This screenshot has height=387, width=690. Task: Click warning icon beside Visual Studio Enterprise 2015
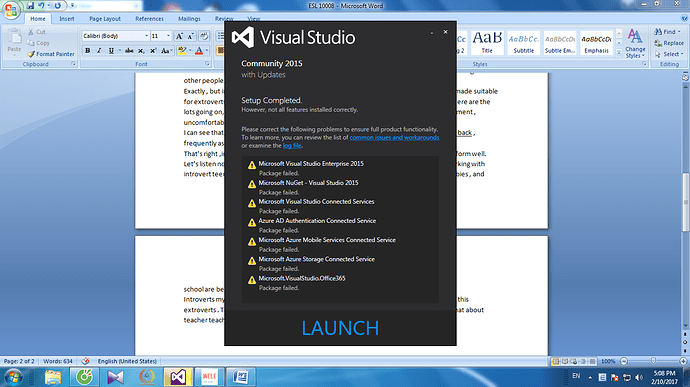(x=252, y=165)
